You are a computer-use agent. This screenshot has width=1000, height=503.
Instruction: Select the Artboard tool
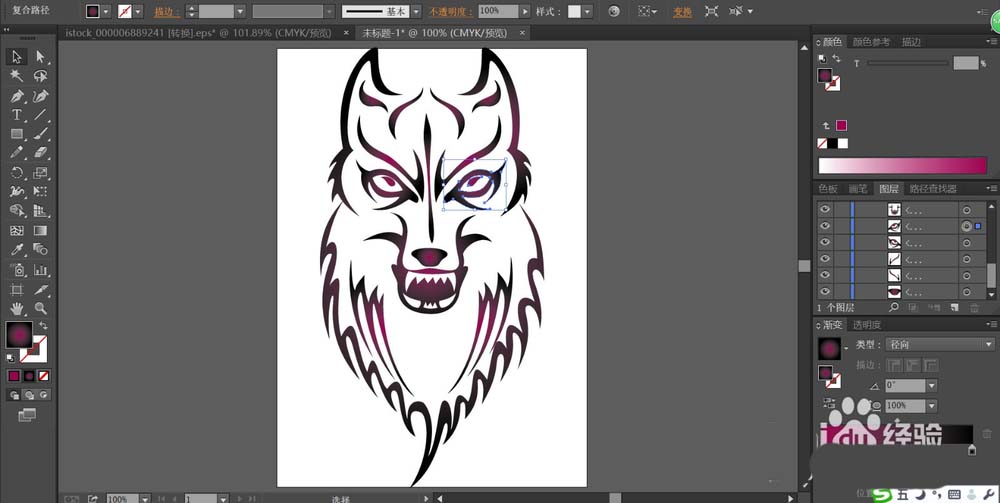click(17, 289)
